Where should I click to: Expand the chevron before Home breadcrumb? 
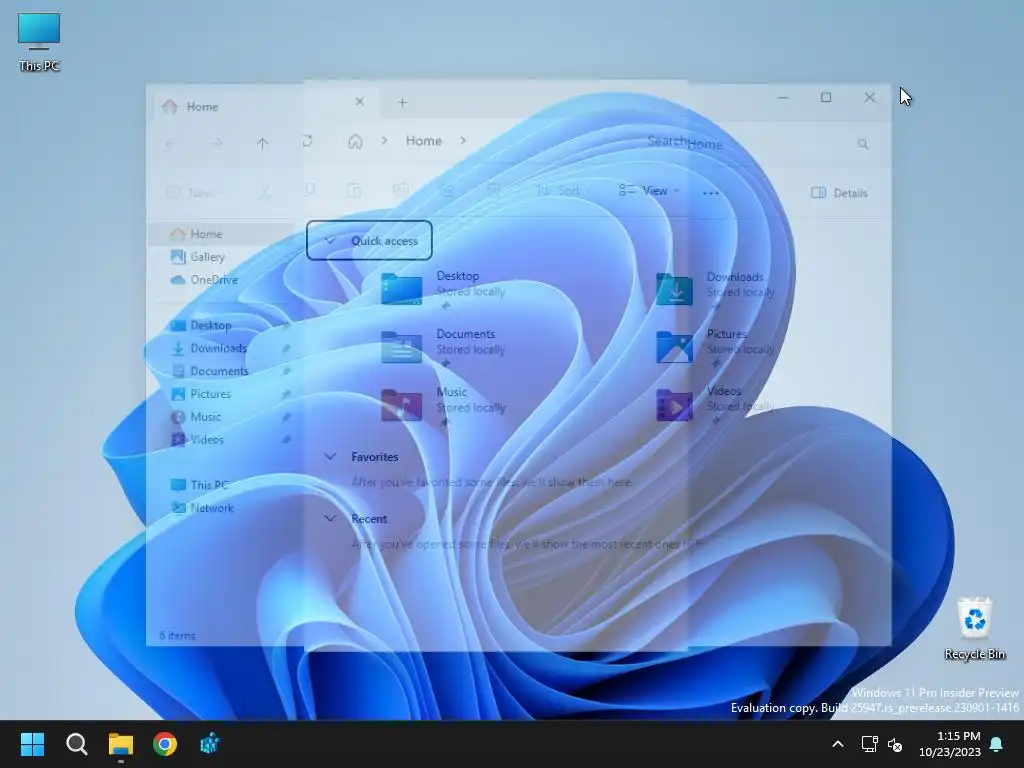[x=385, y=140]
